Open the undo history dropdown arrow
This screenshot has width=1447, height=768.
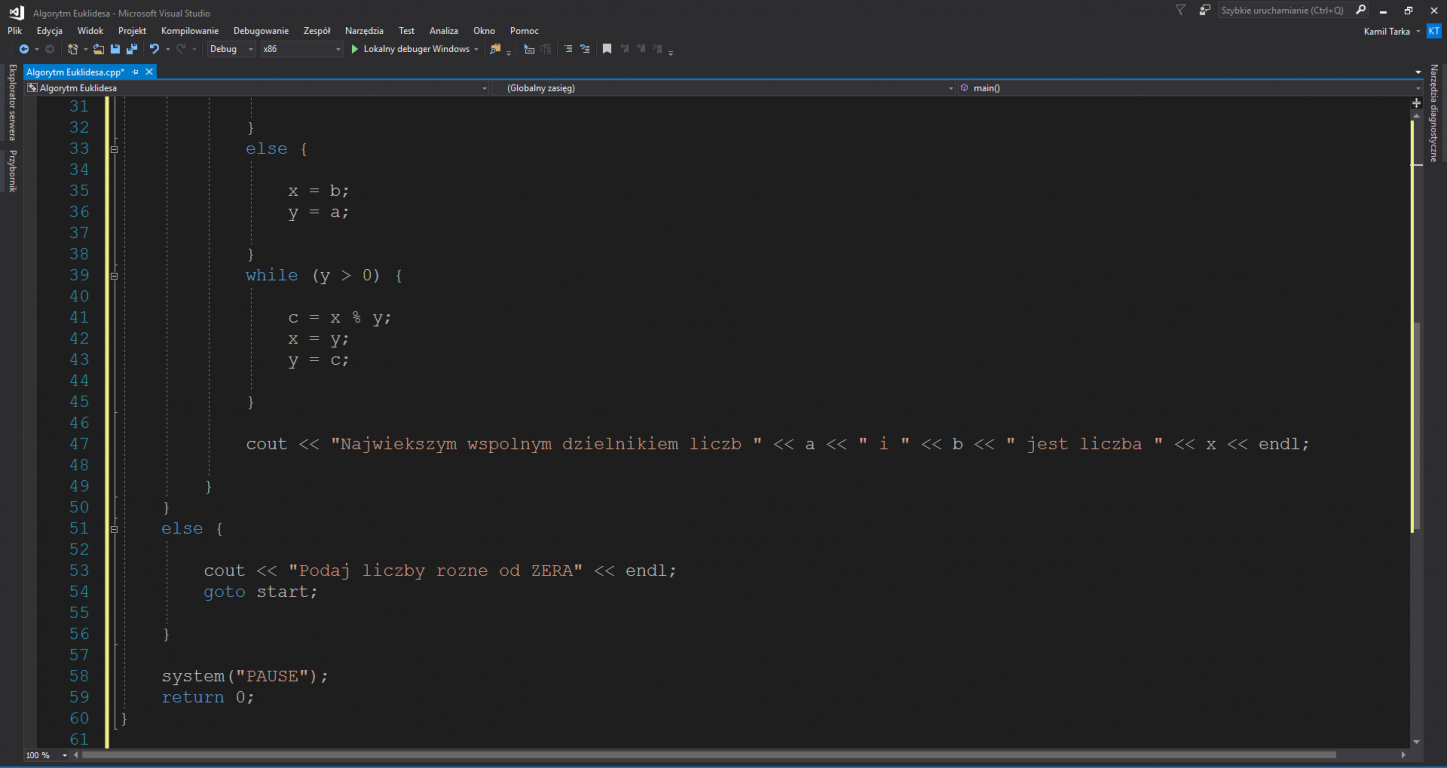click(x=167, y=49)
